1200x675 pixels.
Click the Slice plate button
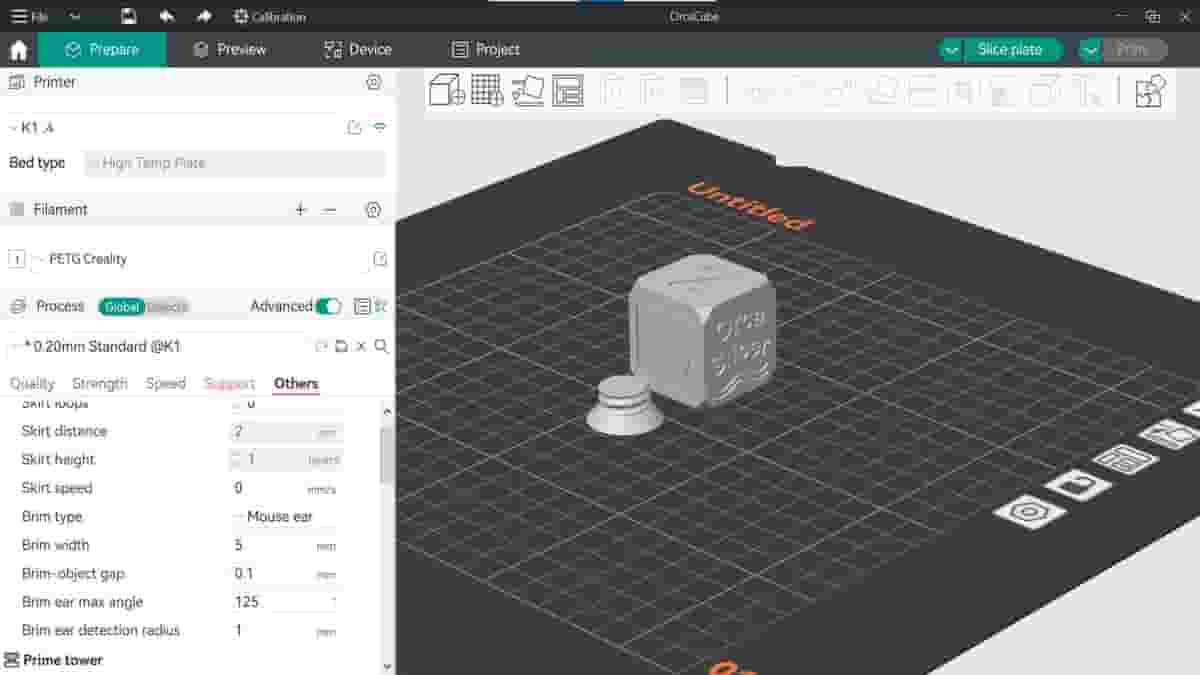coord(1011,49)
